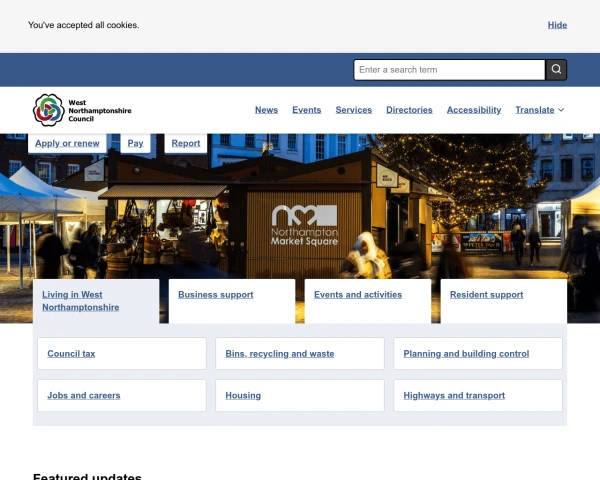
Task: Click the Apply or renew button
Action: (x=67, y=143)
